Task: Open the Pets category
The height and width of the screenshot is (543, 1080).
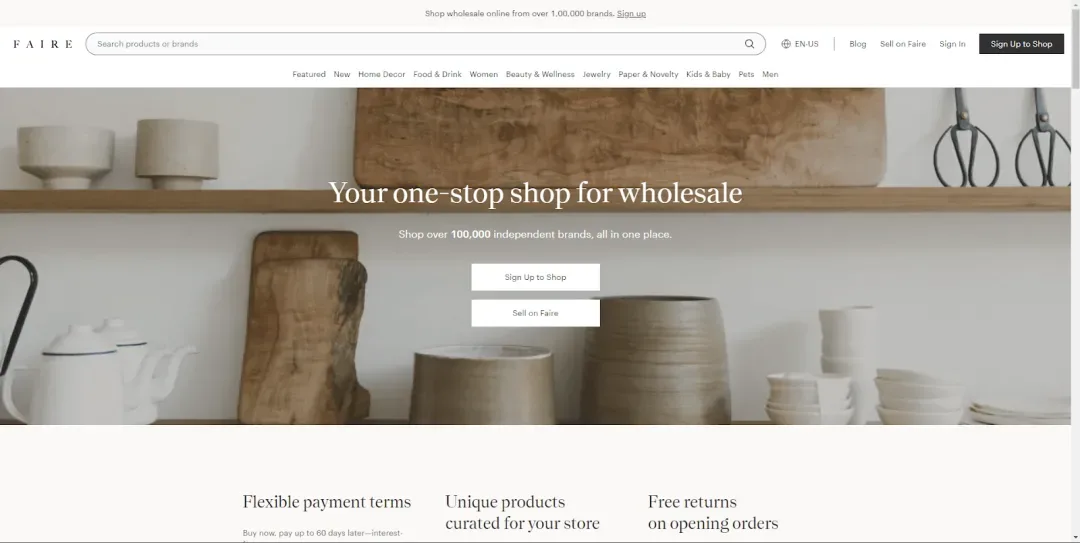Action: point(746,74)
